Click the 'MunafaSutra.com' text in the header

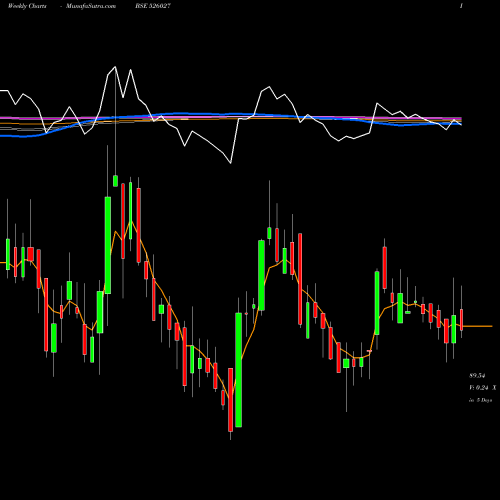pos(91,6)
